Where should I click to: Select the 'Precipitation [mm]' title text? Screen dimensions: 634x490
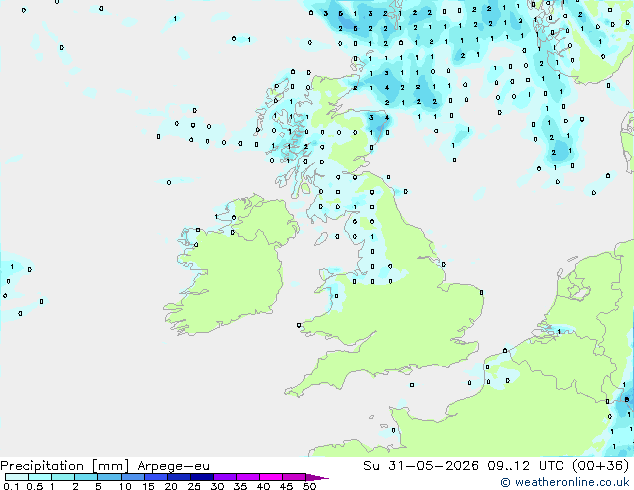point(65,466)
